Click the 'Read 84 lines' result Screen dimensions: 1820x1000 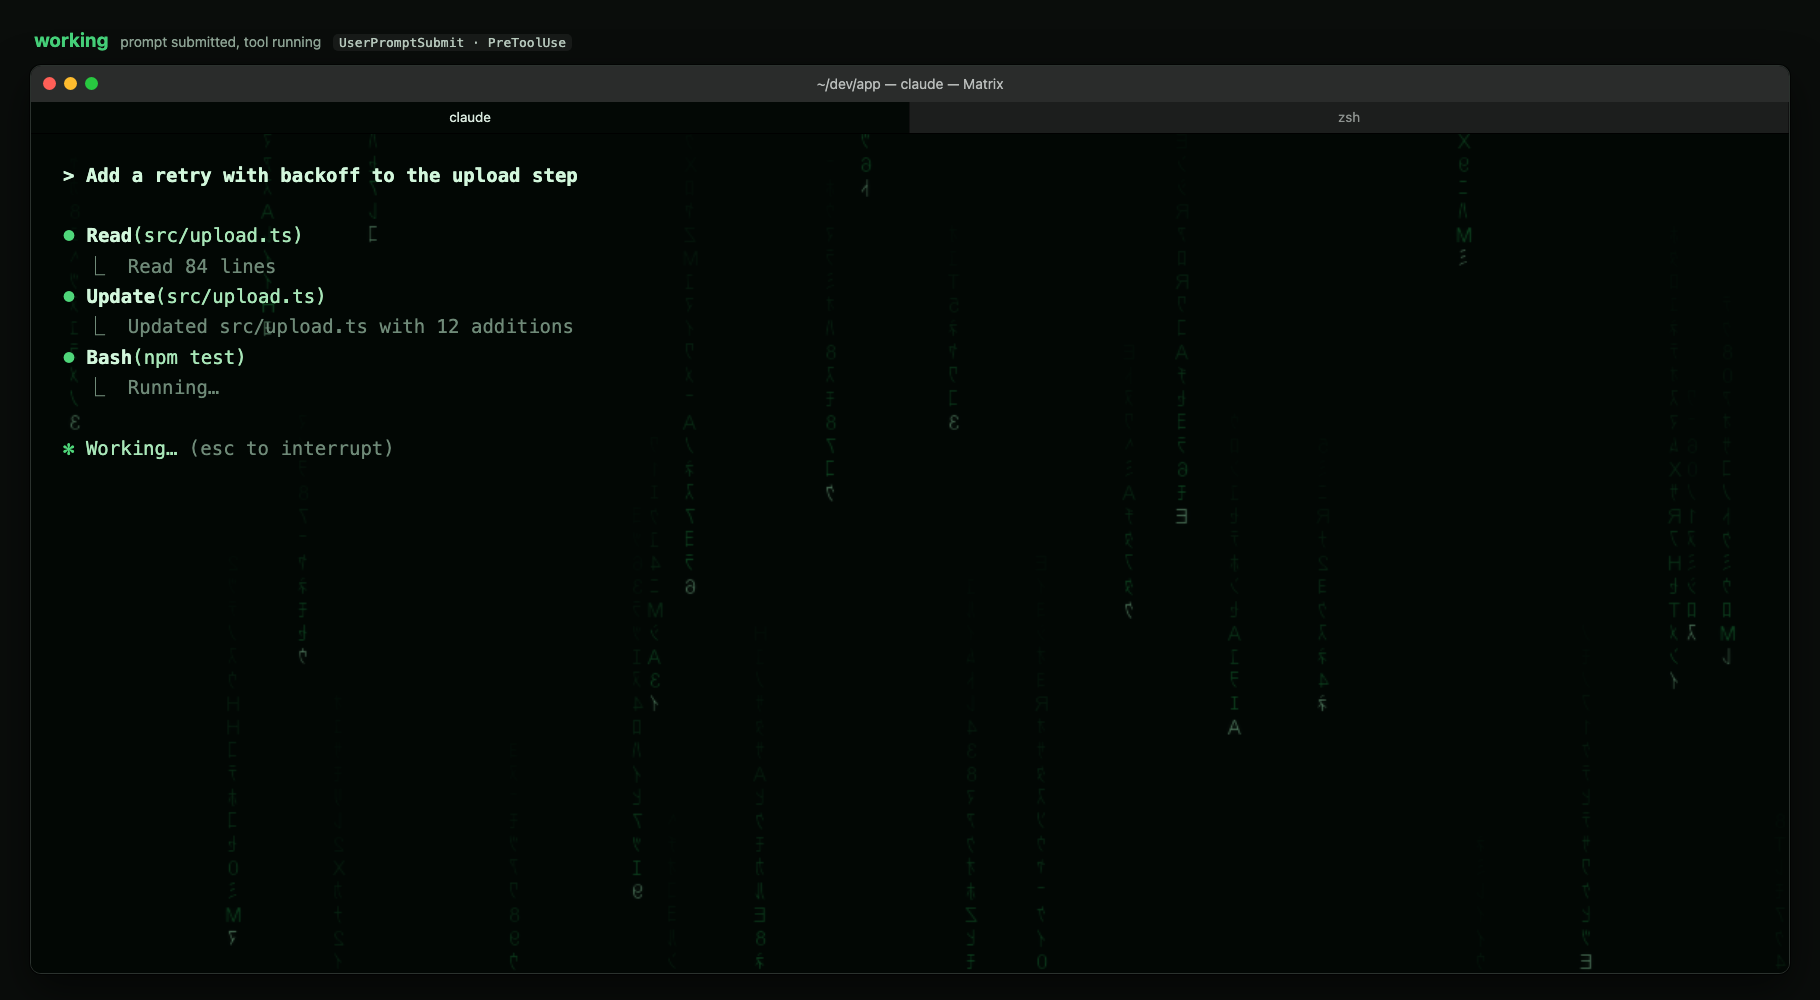pyautogui.click(x=201, y=266)
